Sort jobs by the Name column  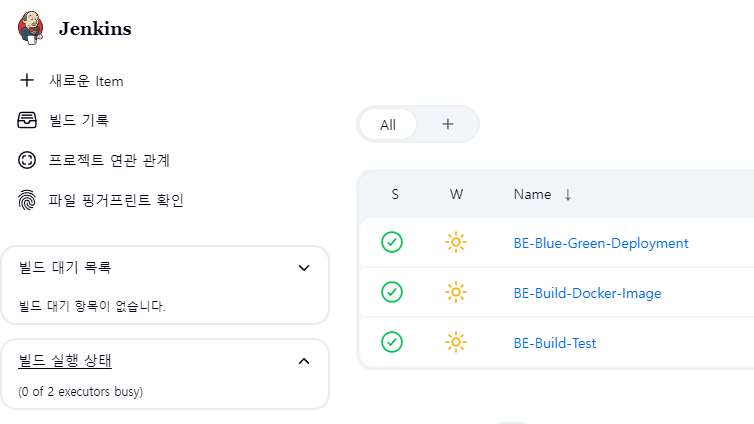[x=532, y=194]
